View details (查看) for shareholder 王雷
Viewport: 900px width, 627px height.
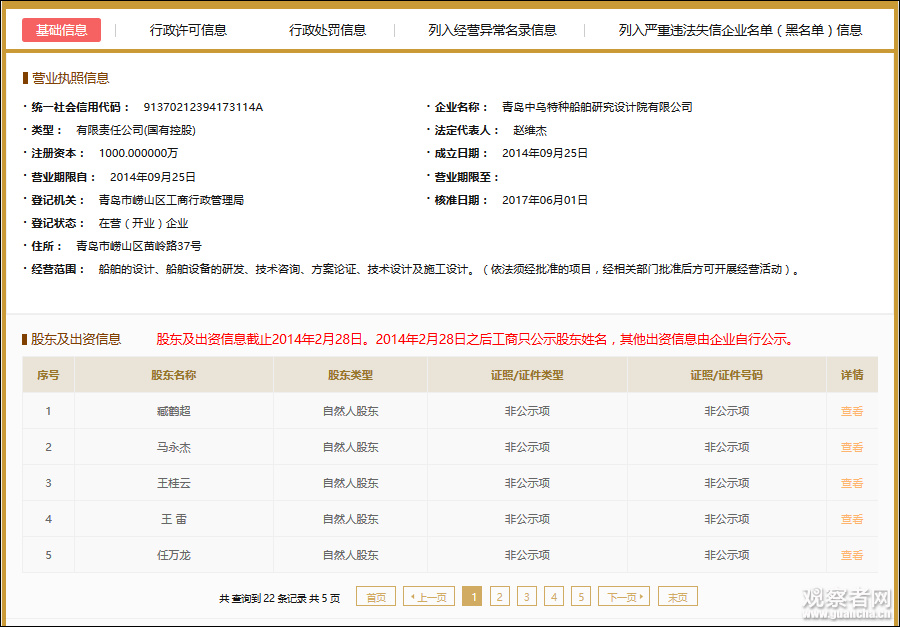pyautogui.click(x=852, y=519)
